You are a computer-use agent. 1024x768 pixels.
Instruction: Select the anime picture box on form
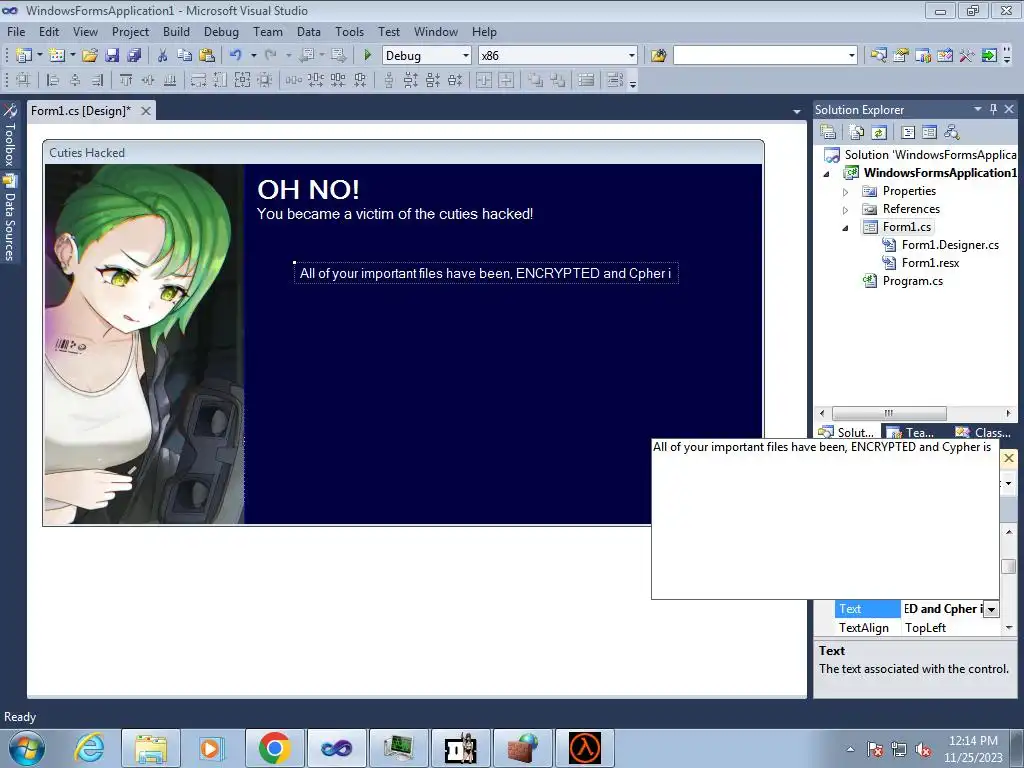click(x=144, y=344)
